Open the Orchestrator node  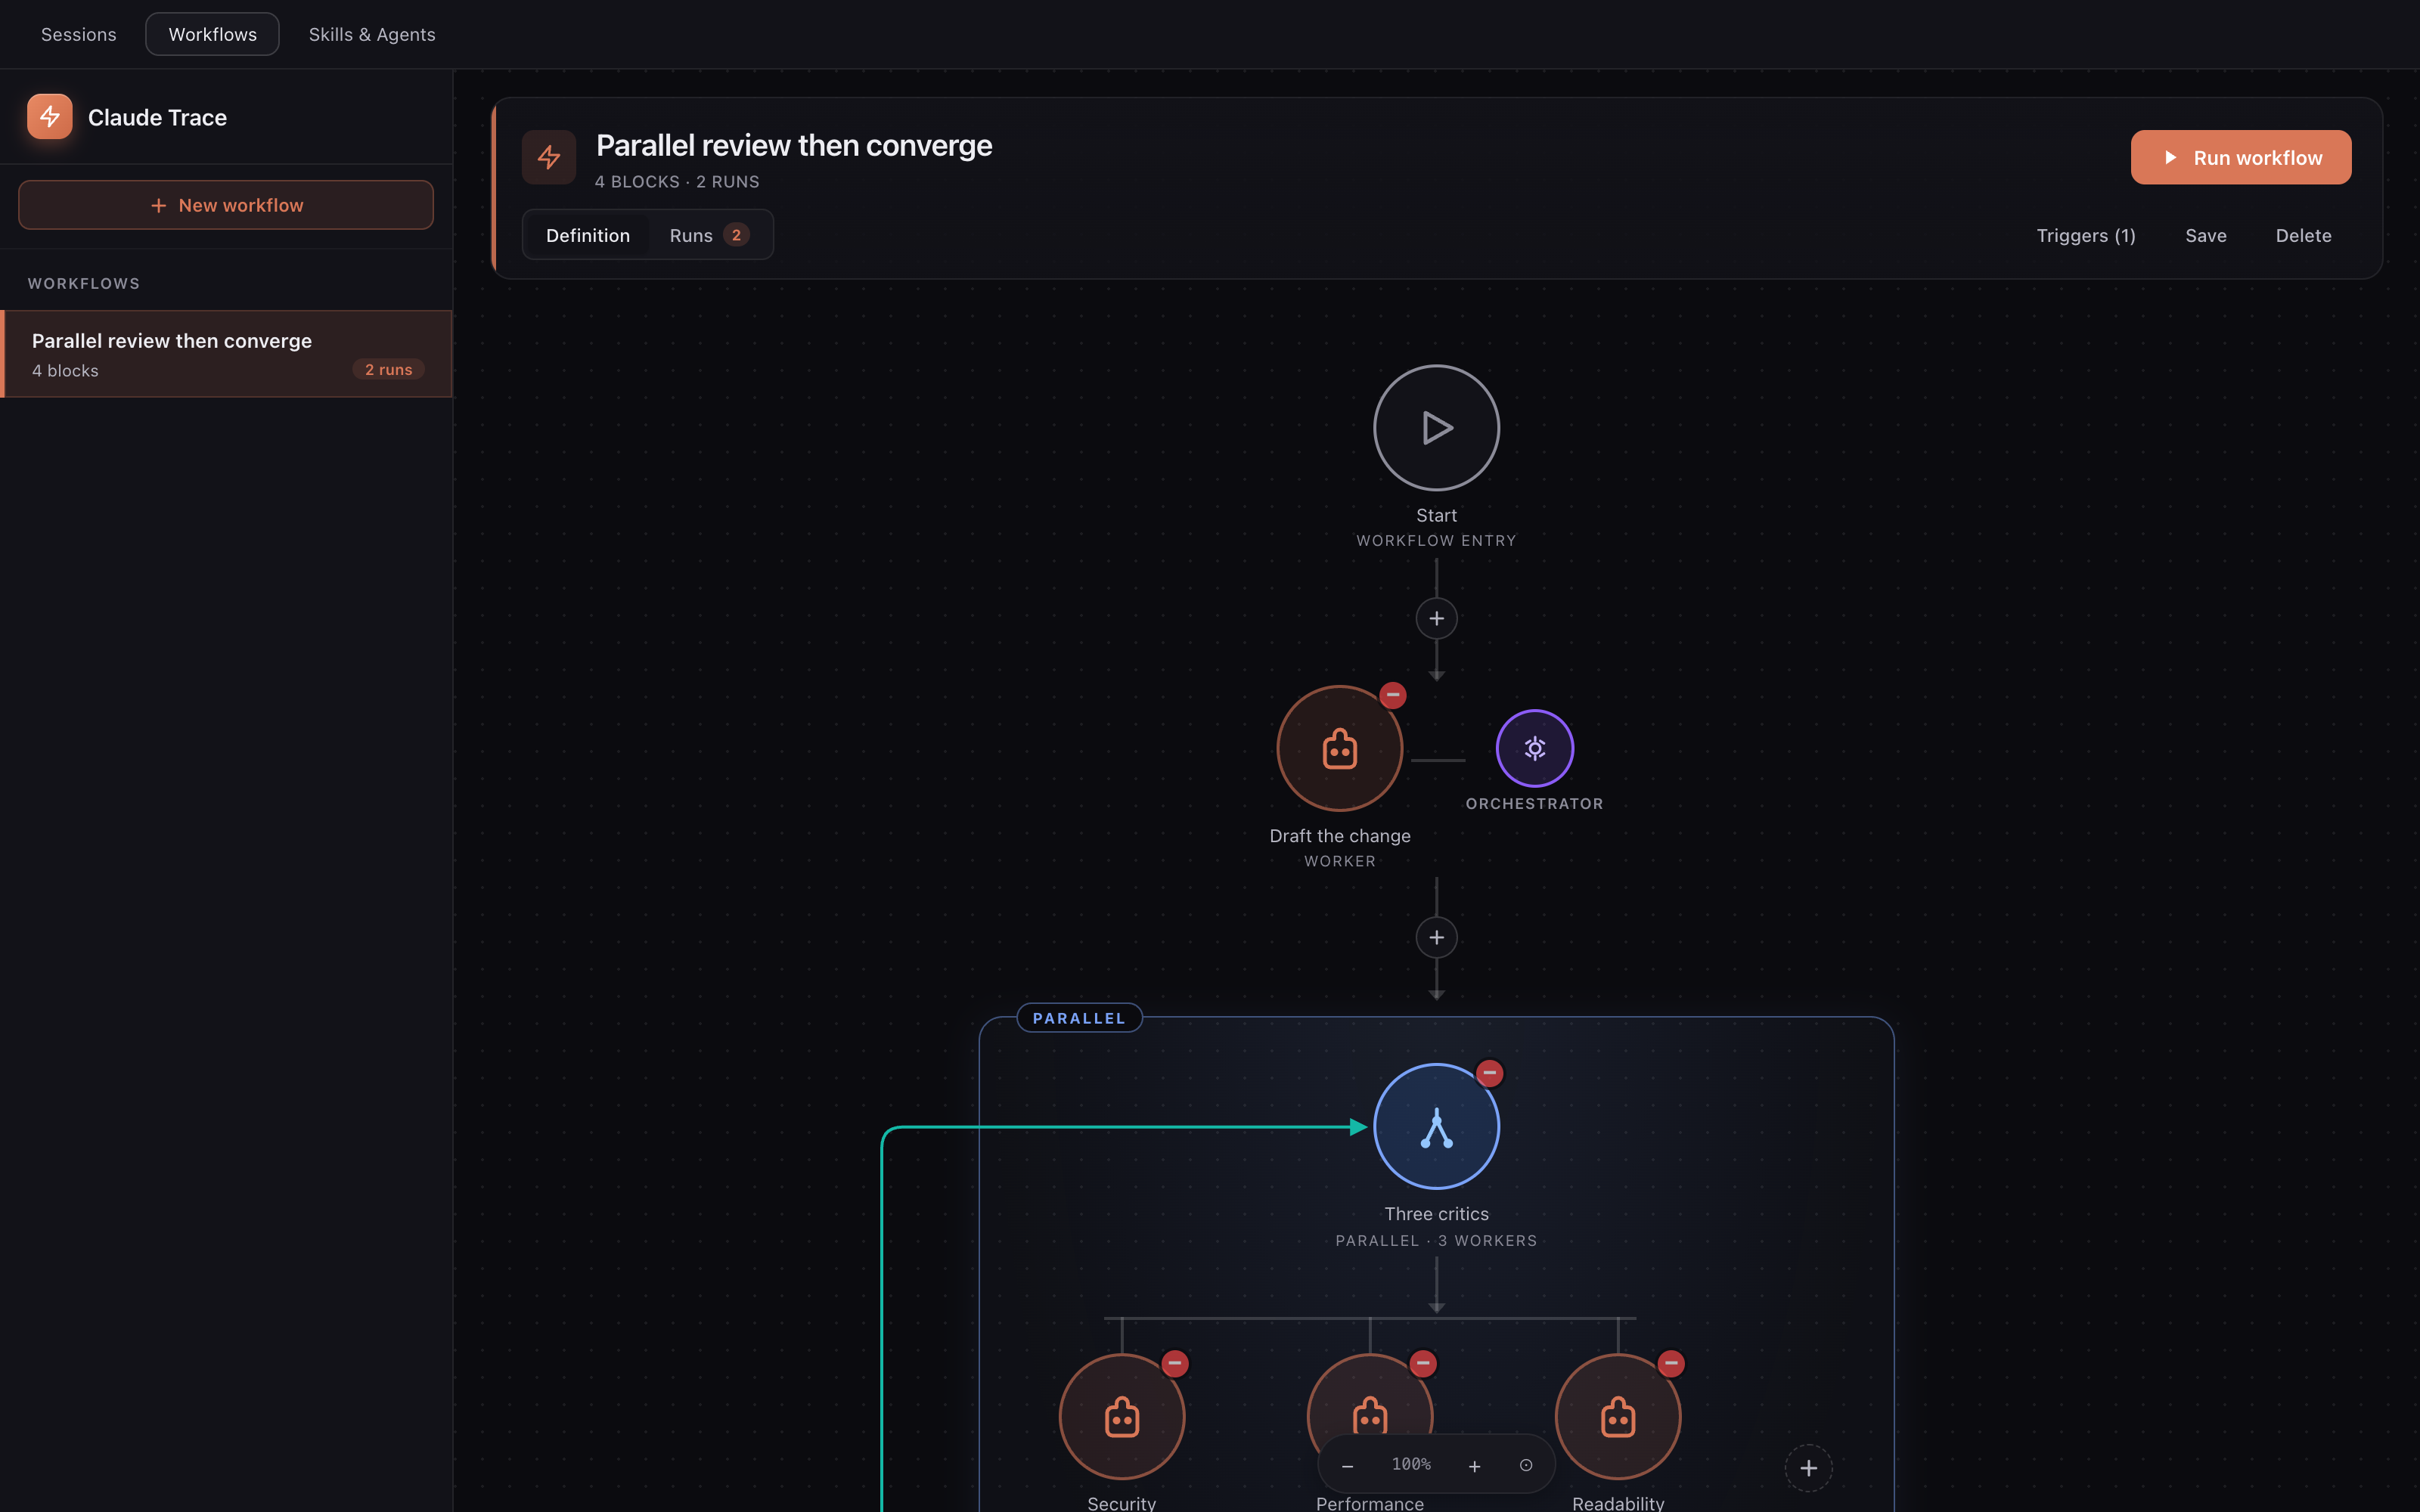(1534, 748)
